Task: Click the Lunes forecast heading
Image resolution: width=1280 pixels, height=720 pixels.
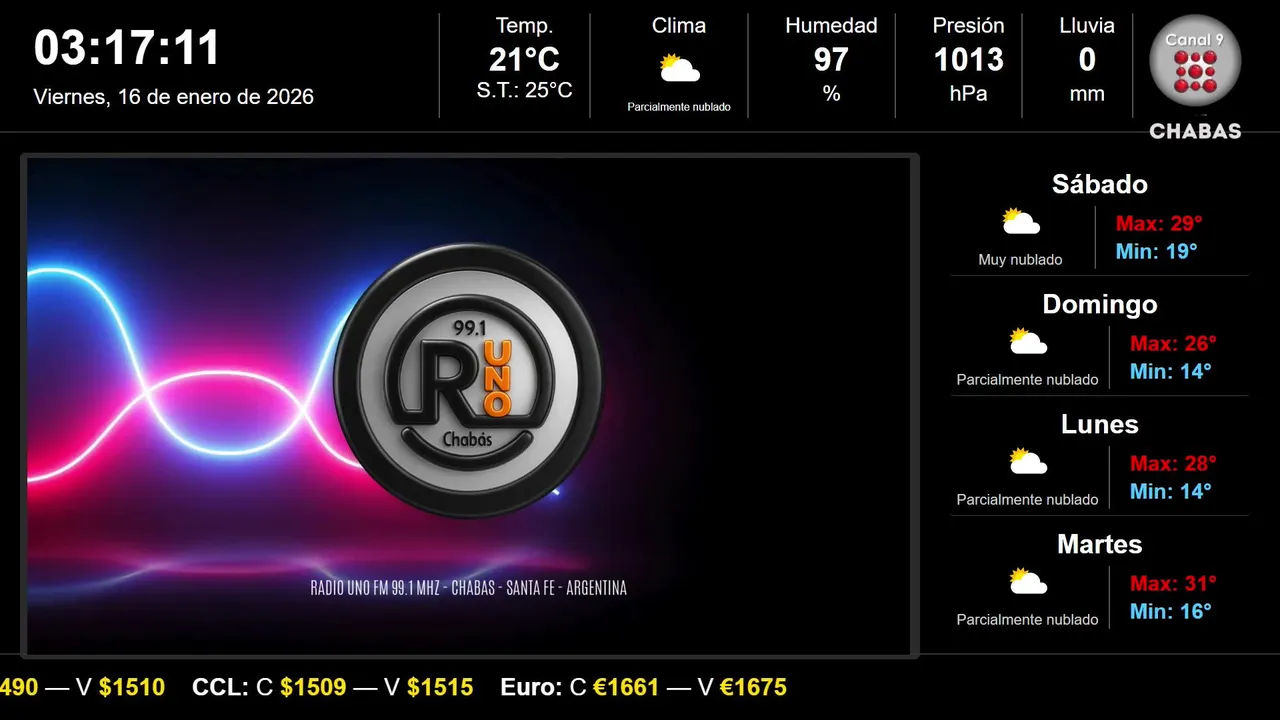Action: coord(1100,424)
